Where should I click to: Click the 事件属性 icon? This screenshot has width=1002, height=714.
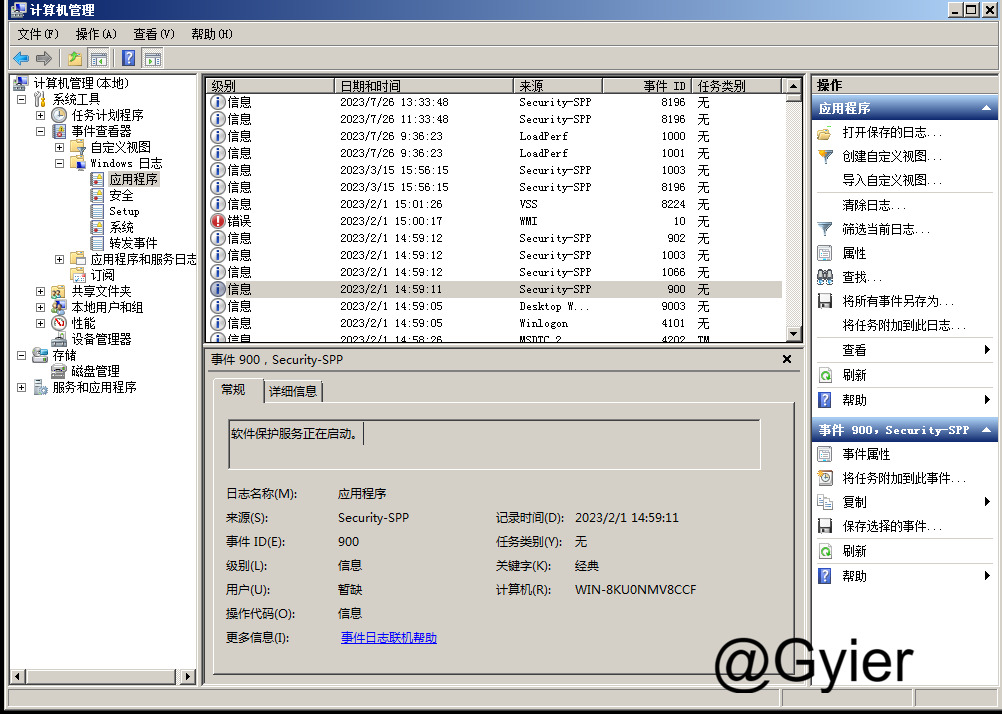point(825,454)
